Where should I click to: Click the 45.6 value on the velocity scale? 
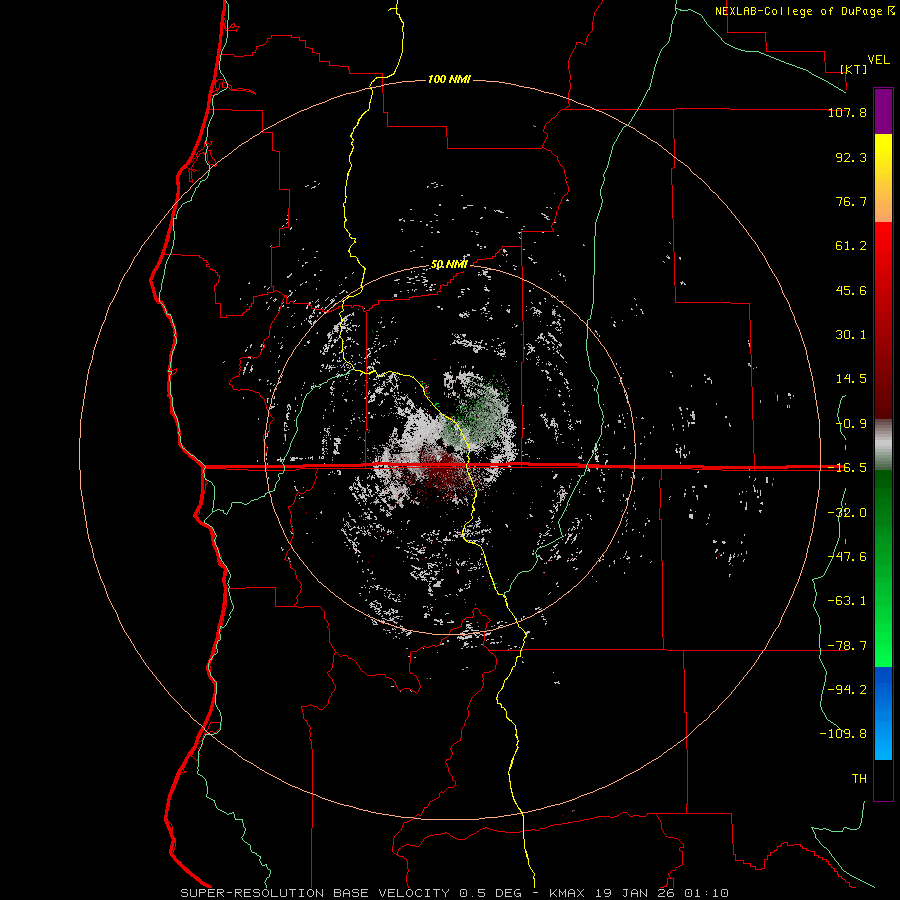(x=851, y=290)
